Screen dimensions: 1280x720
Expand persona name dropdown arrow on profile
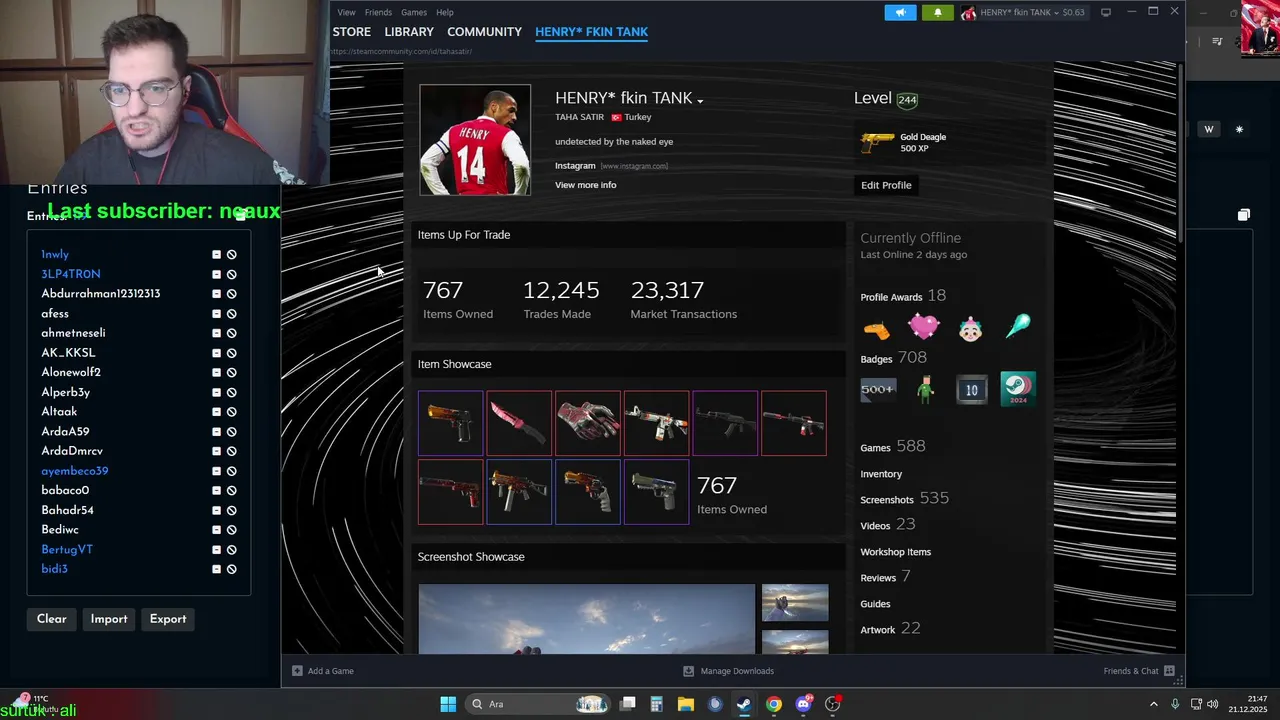[x=700, y=101]
